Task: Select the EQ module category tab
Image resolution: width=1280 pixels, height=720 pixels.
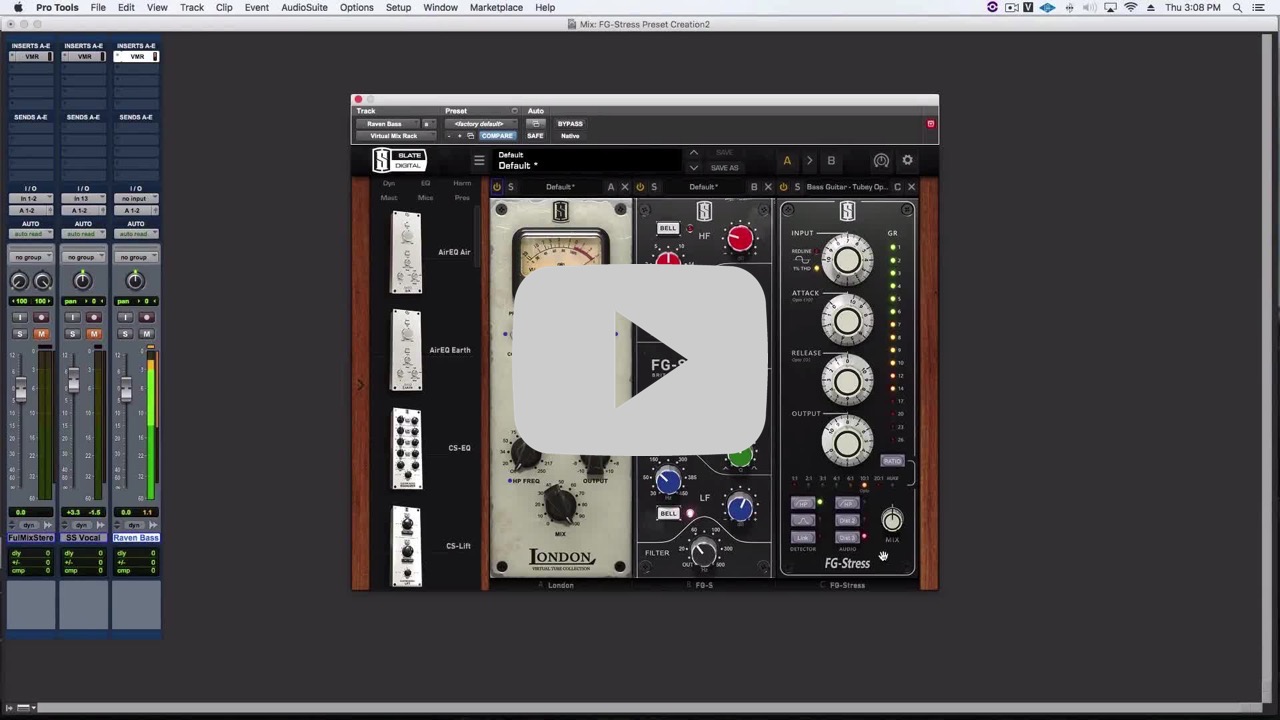Action: [x=425, y=183]
